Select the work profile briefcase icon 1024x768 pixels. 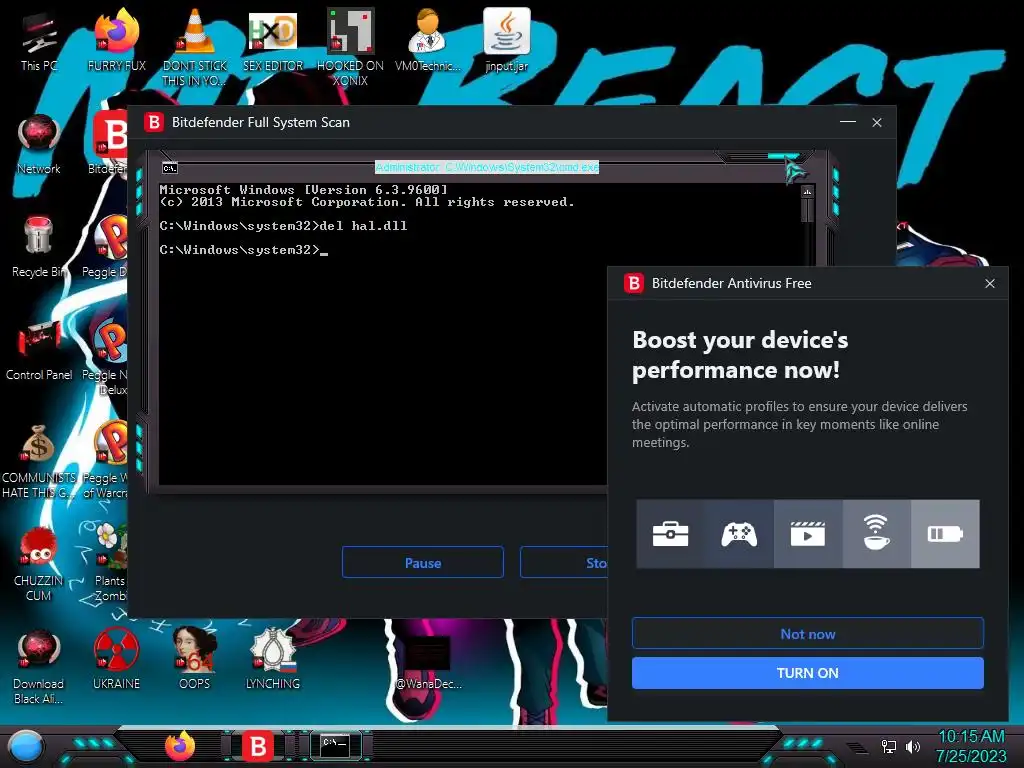[x=671, y=534]
